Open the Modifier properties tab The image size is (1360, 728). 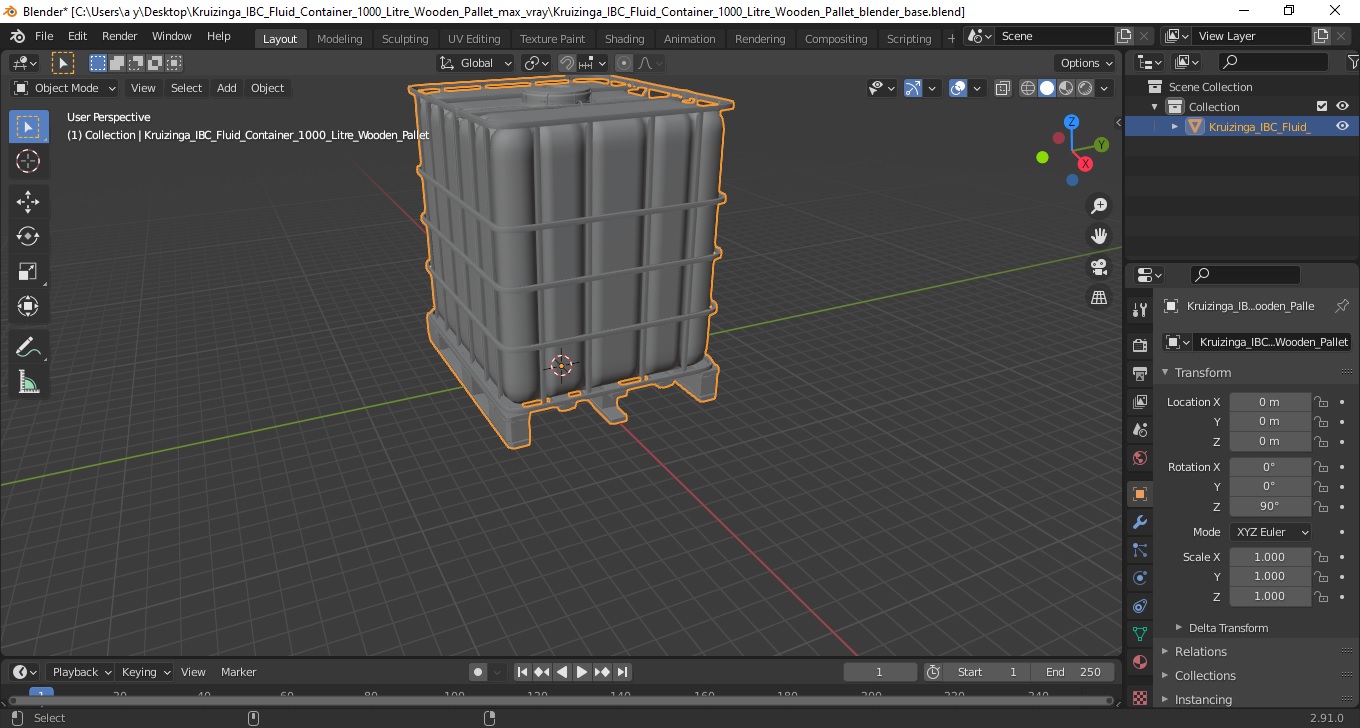click(x=1139, y=522)
